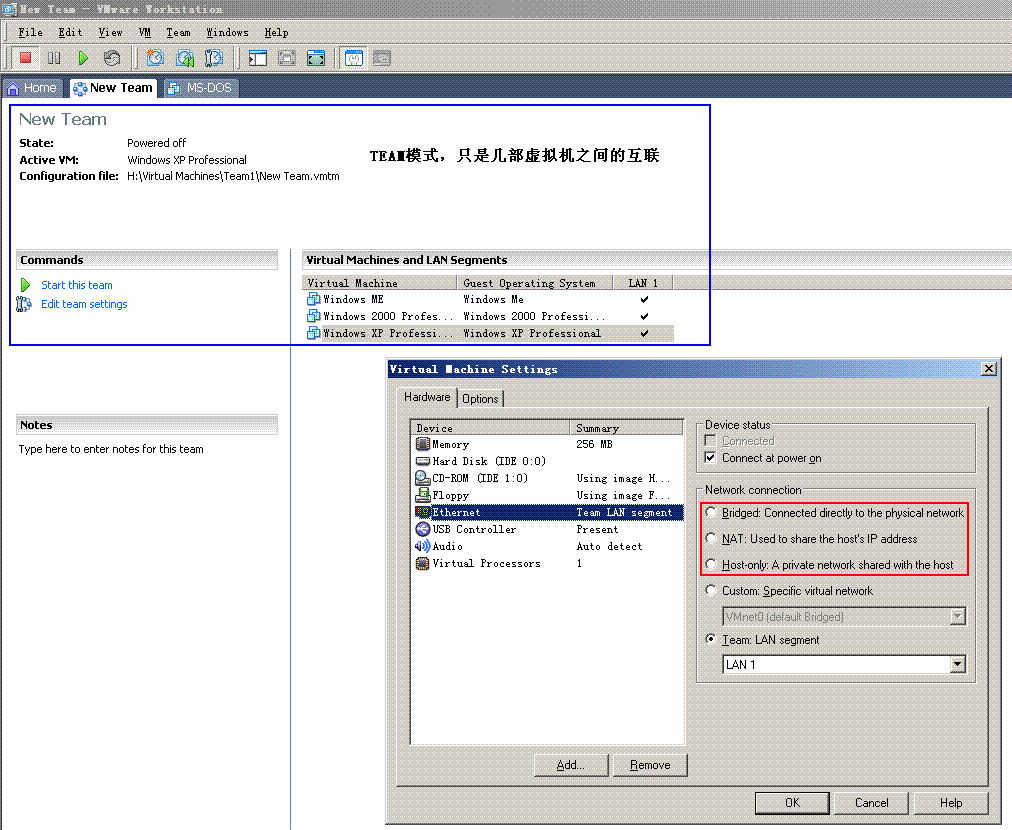Select the NAT network radio button
Screen dimensions: 1012x830
coord(711,538)
